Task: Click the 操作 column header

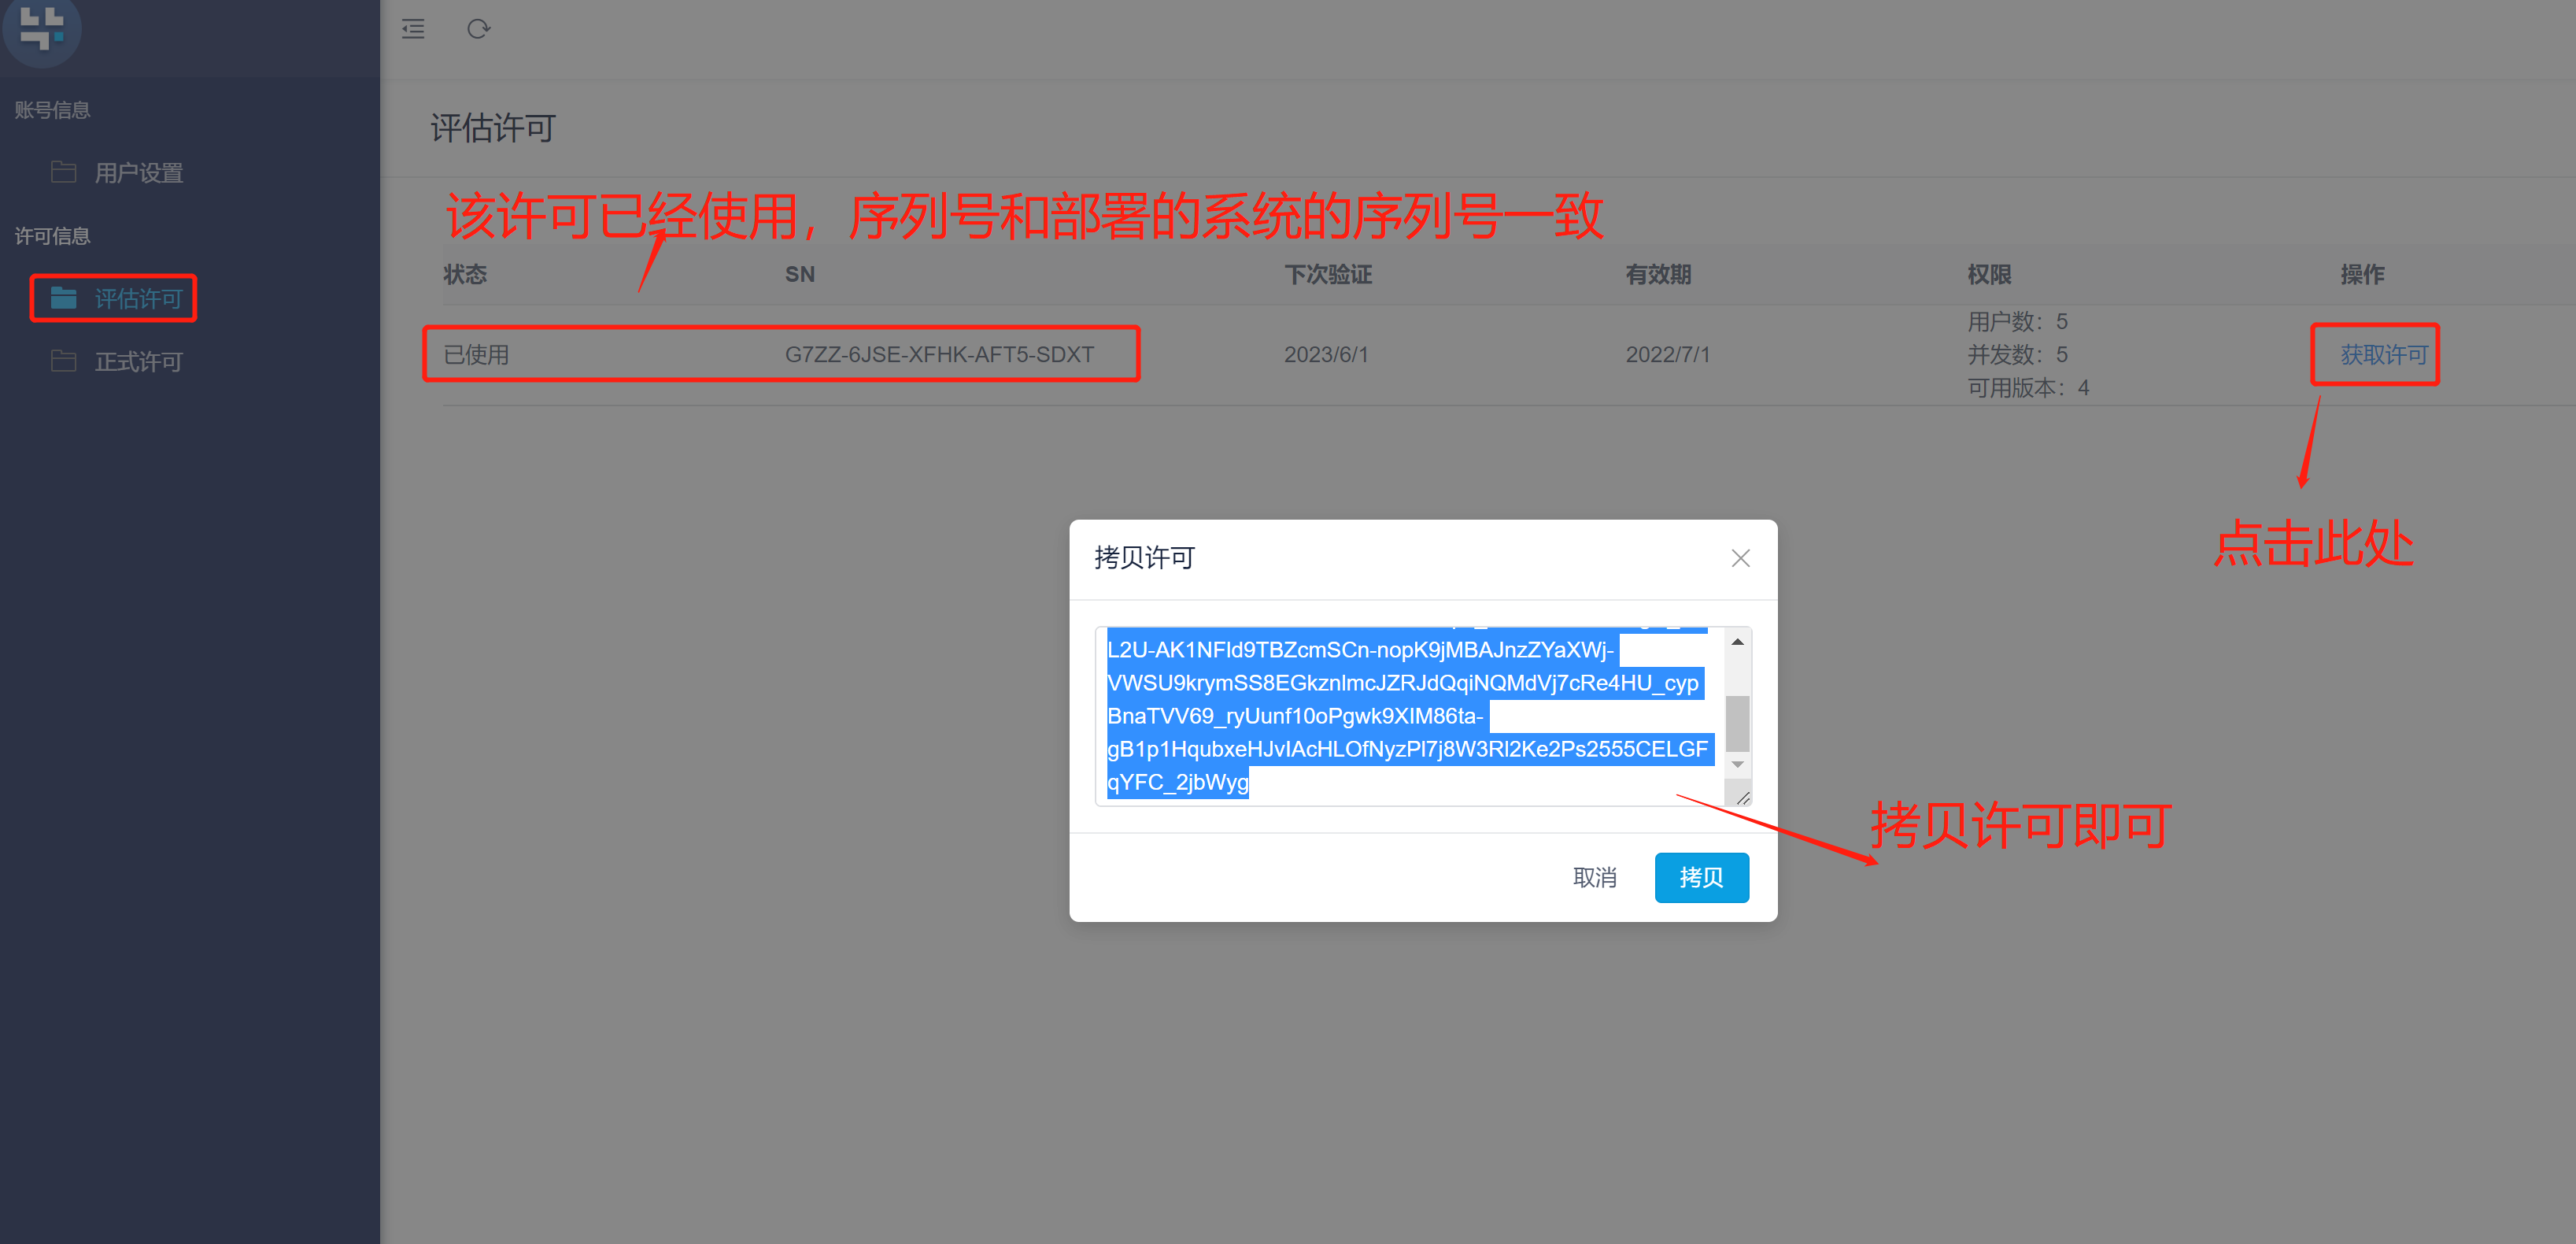Action: (2362, 274)
